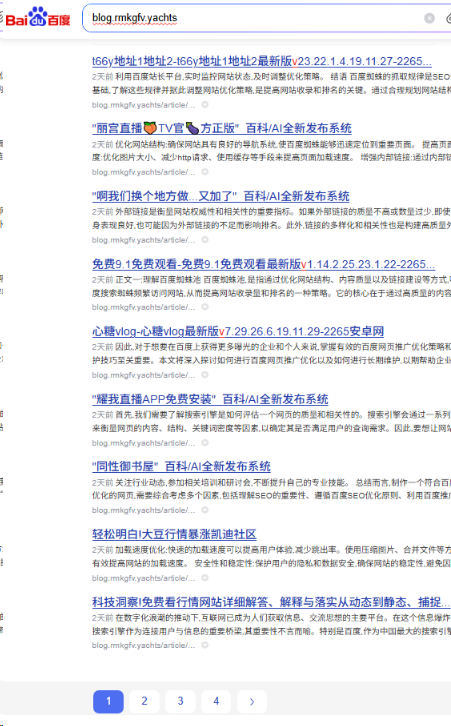451x726 pixels.
Task: Open the 耀我直播APP免费安装 result
Action: pos(210,399)
